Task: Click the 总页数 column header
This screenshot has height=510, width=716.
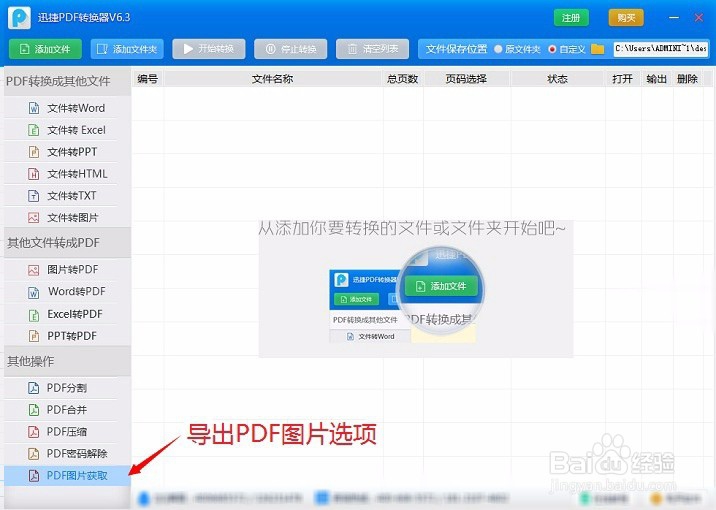Action: [x=403, y=79]
